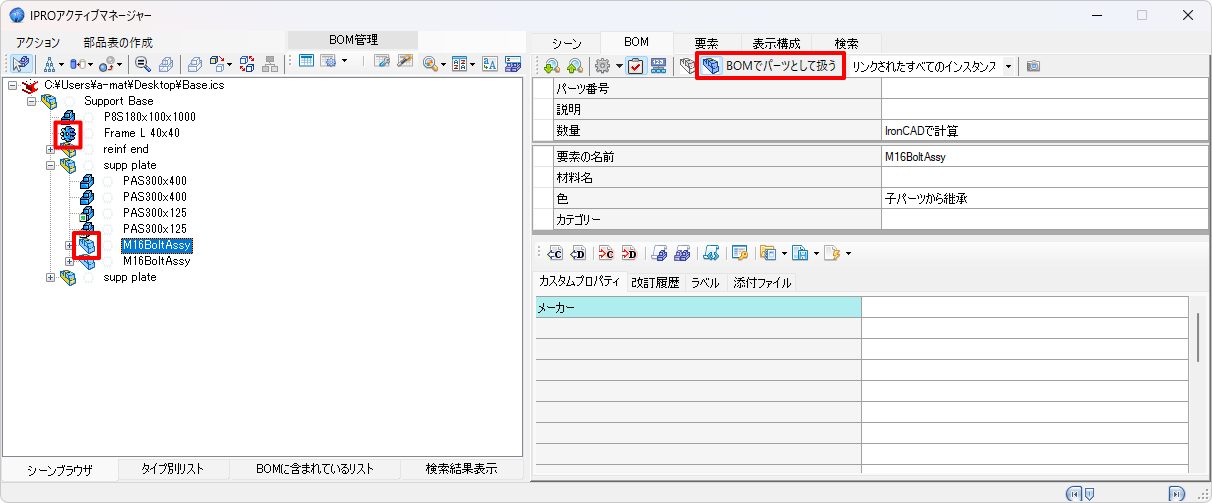Select the pointer selection tool icon
The image size is (1212, 503).
(x=20, y=63)
